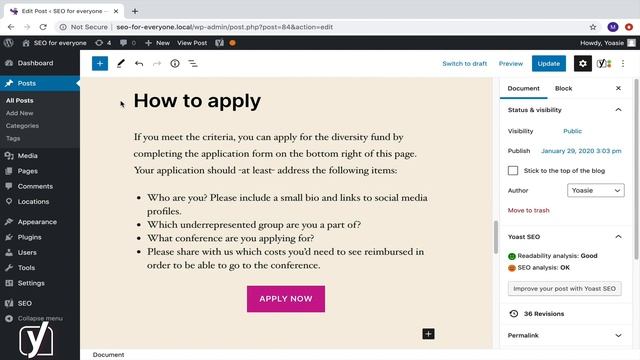Viewport: 640px width, 360px height.
Task: Open more tools and options menu
Action: point(623,64)
